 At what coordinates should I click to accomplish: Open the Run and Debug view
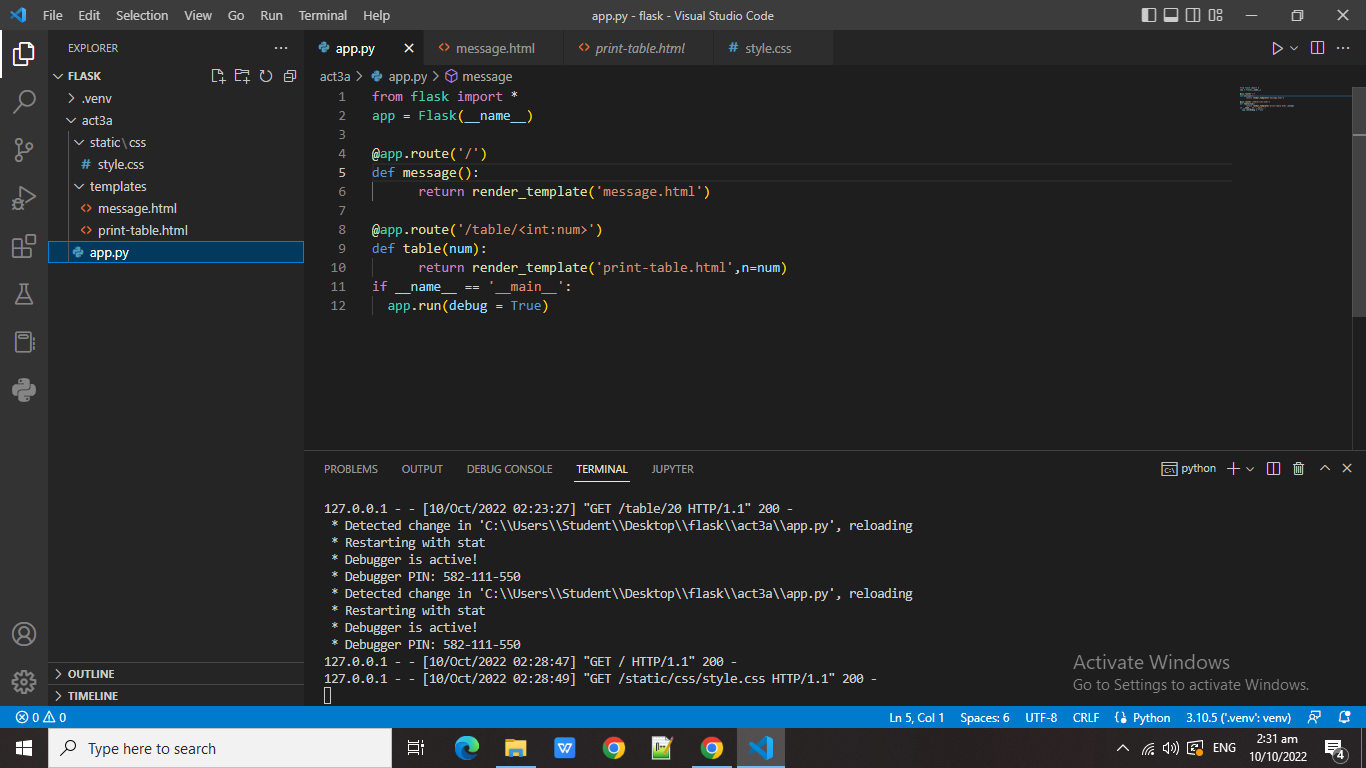click(x=23, y=197)
